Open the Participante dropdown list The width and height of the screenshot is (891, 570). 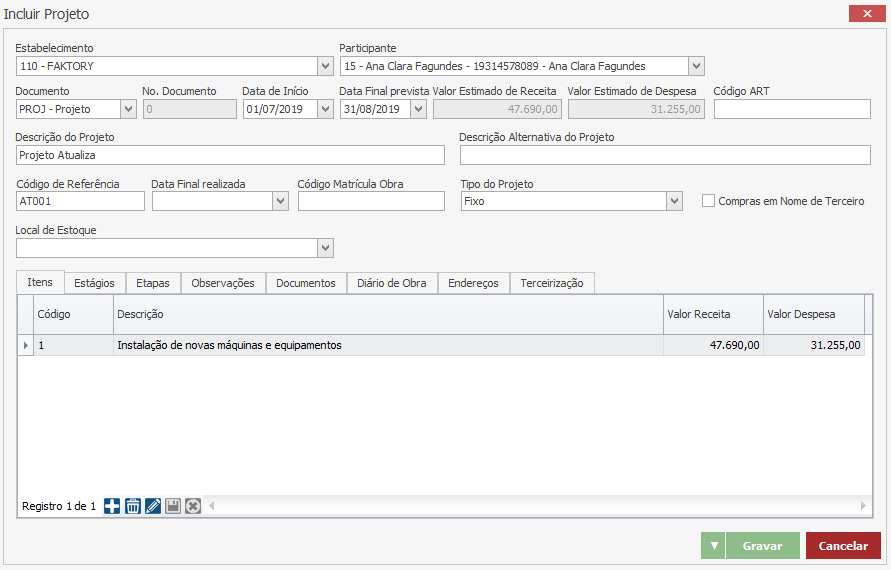point(697,67)
